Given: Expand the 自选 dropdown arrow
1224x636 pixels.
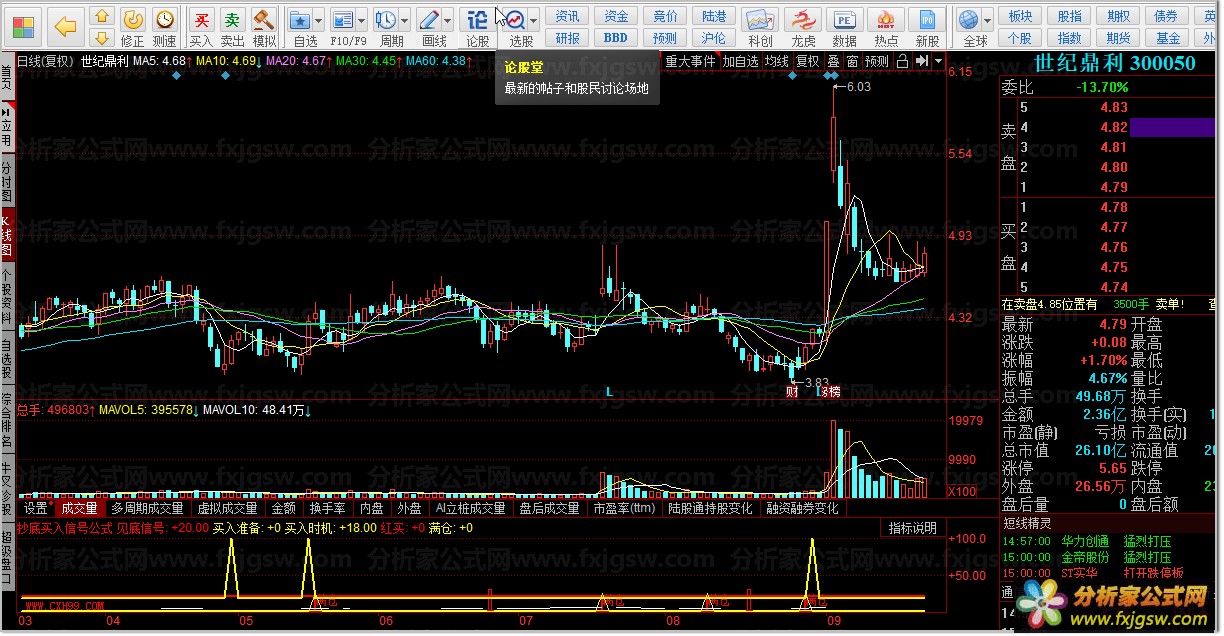Looking at the screenshot, I should click(319, 20).
